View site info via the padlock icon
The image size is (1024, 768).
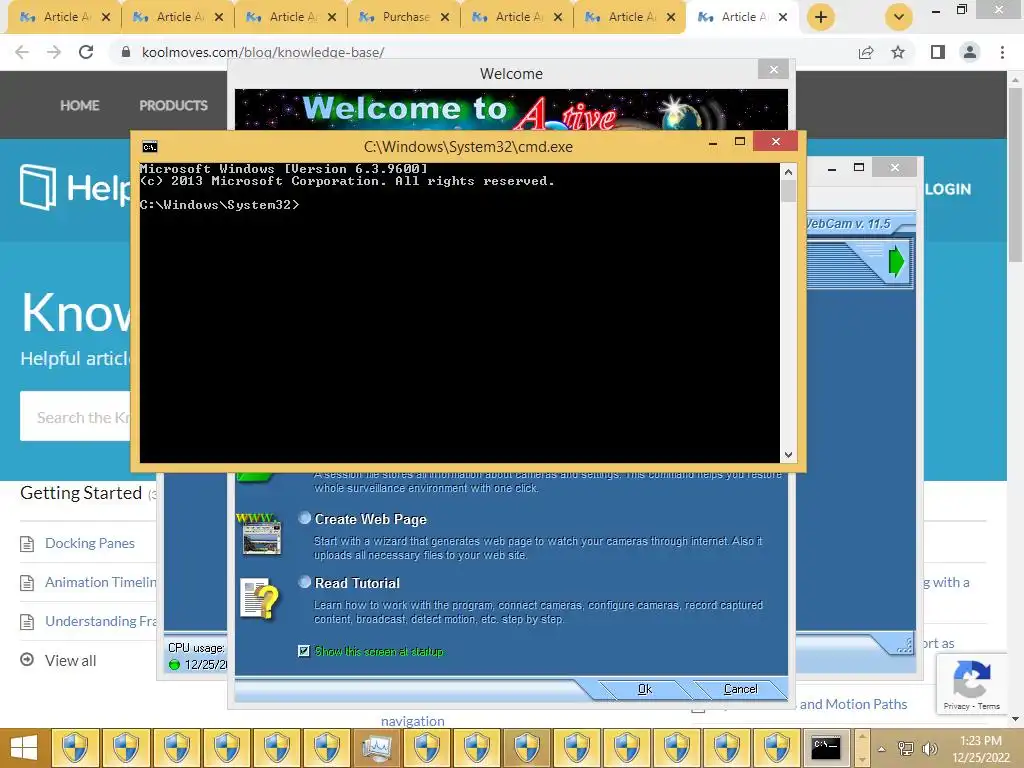125,52
